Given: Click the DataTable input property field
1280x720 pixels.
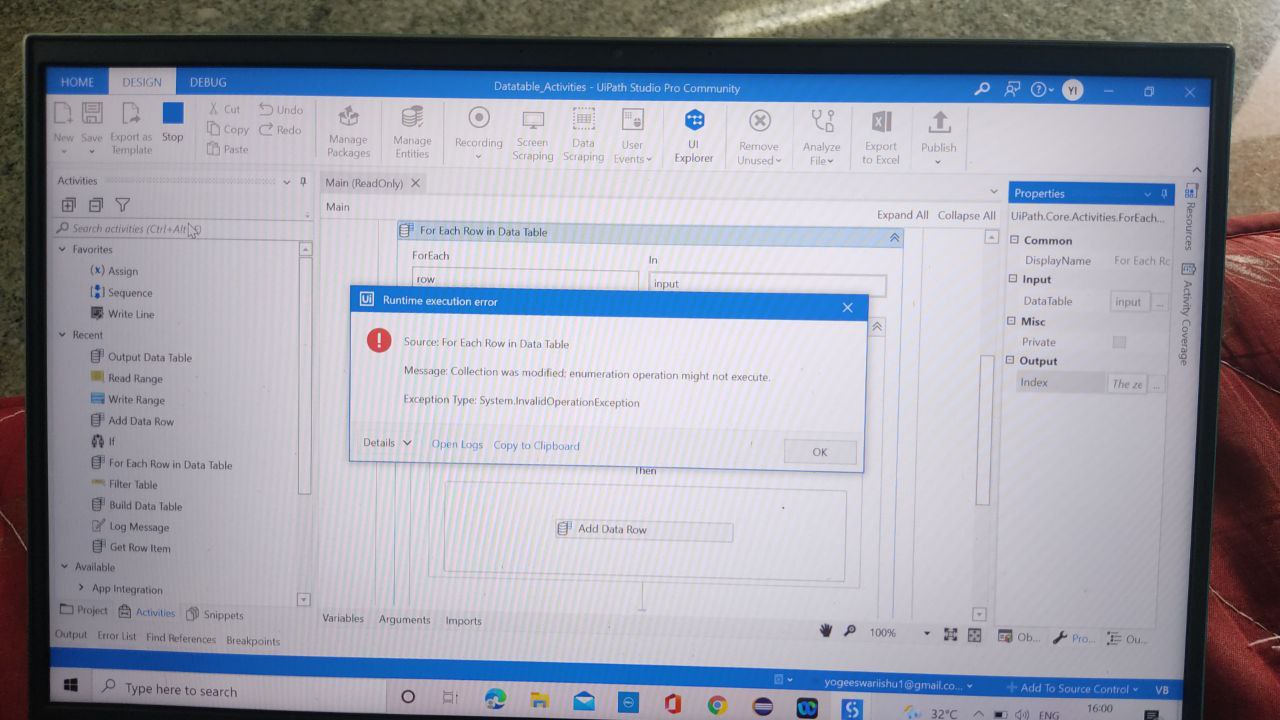Looking at the screenshot, I should point(1129,302).
